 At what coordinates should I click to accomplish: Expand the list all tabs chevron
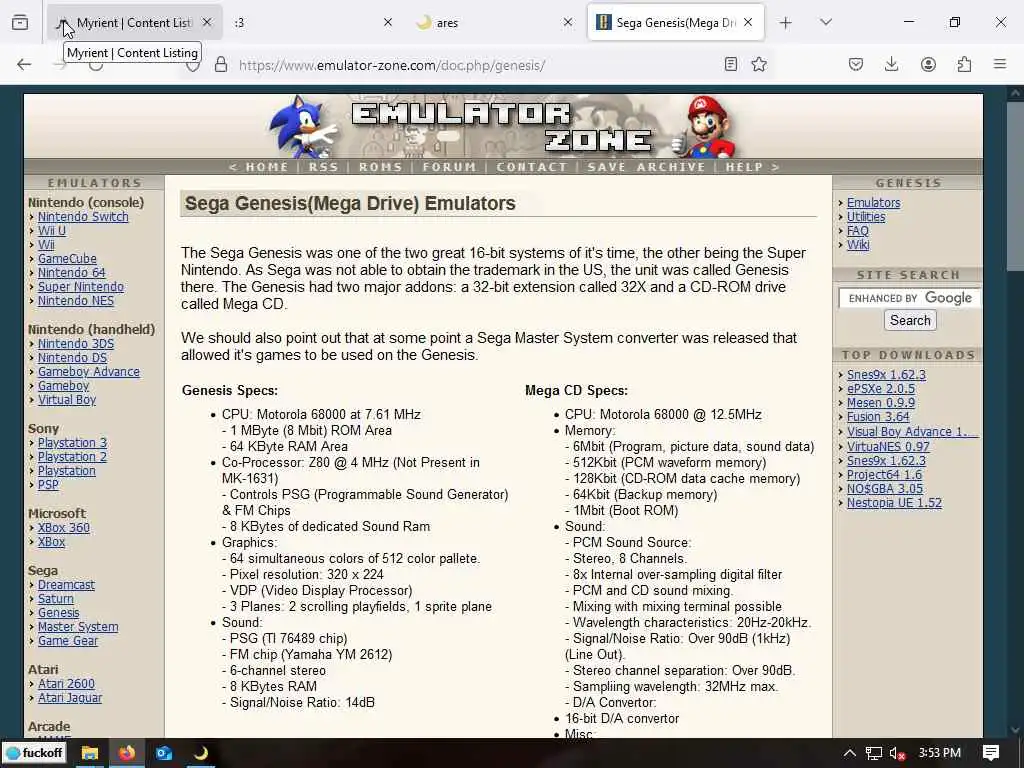click(826, 22)
